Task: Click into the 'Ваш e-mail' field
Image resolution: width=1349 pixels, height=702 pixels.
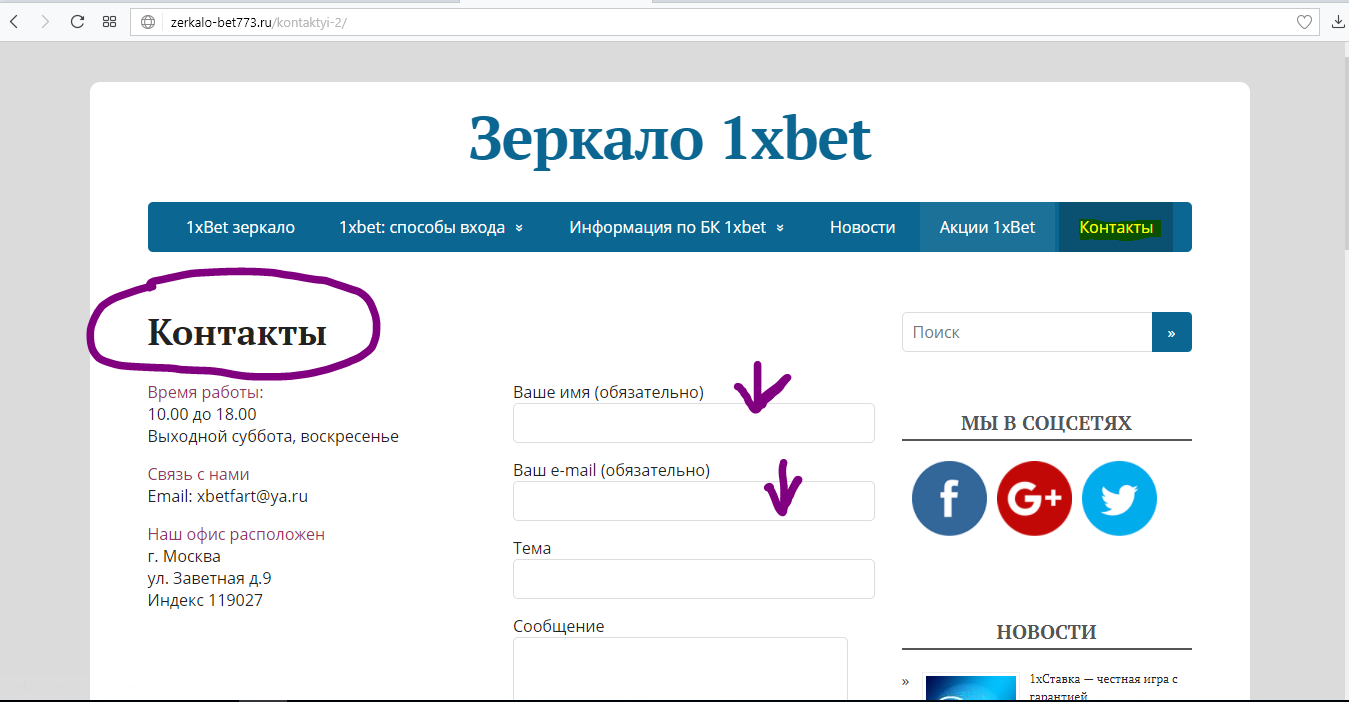Action: click(x=693, y=501)
